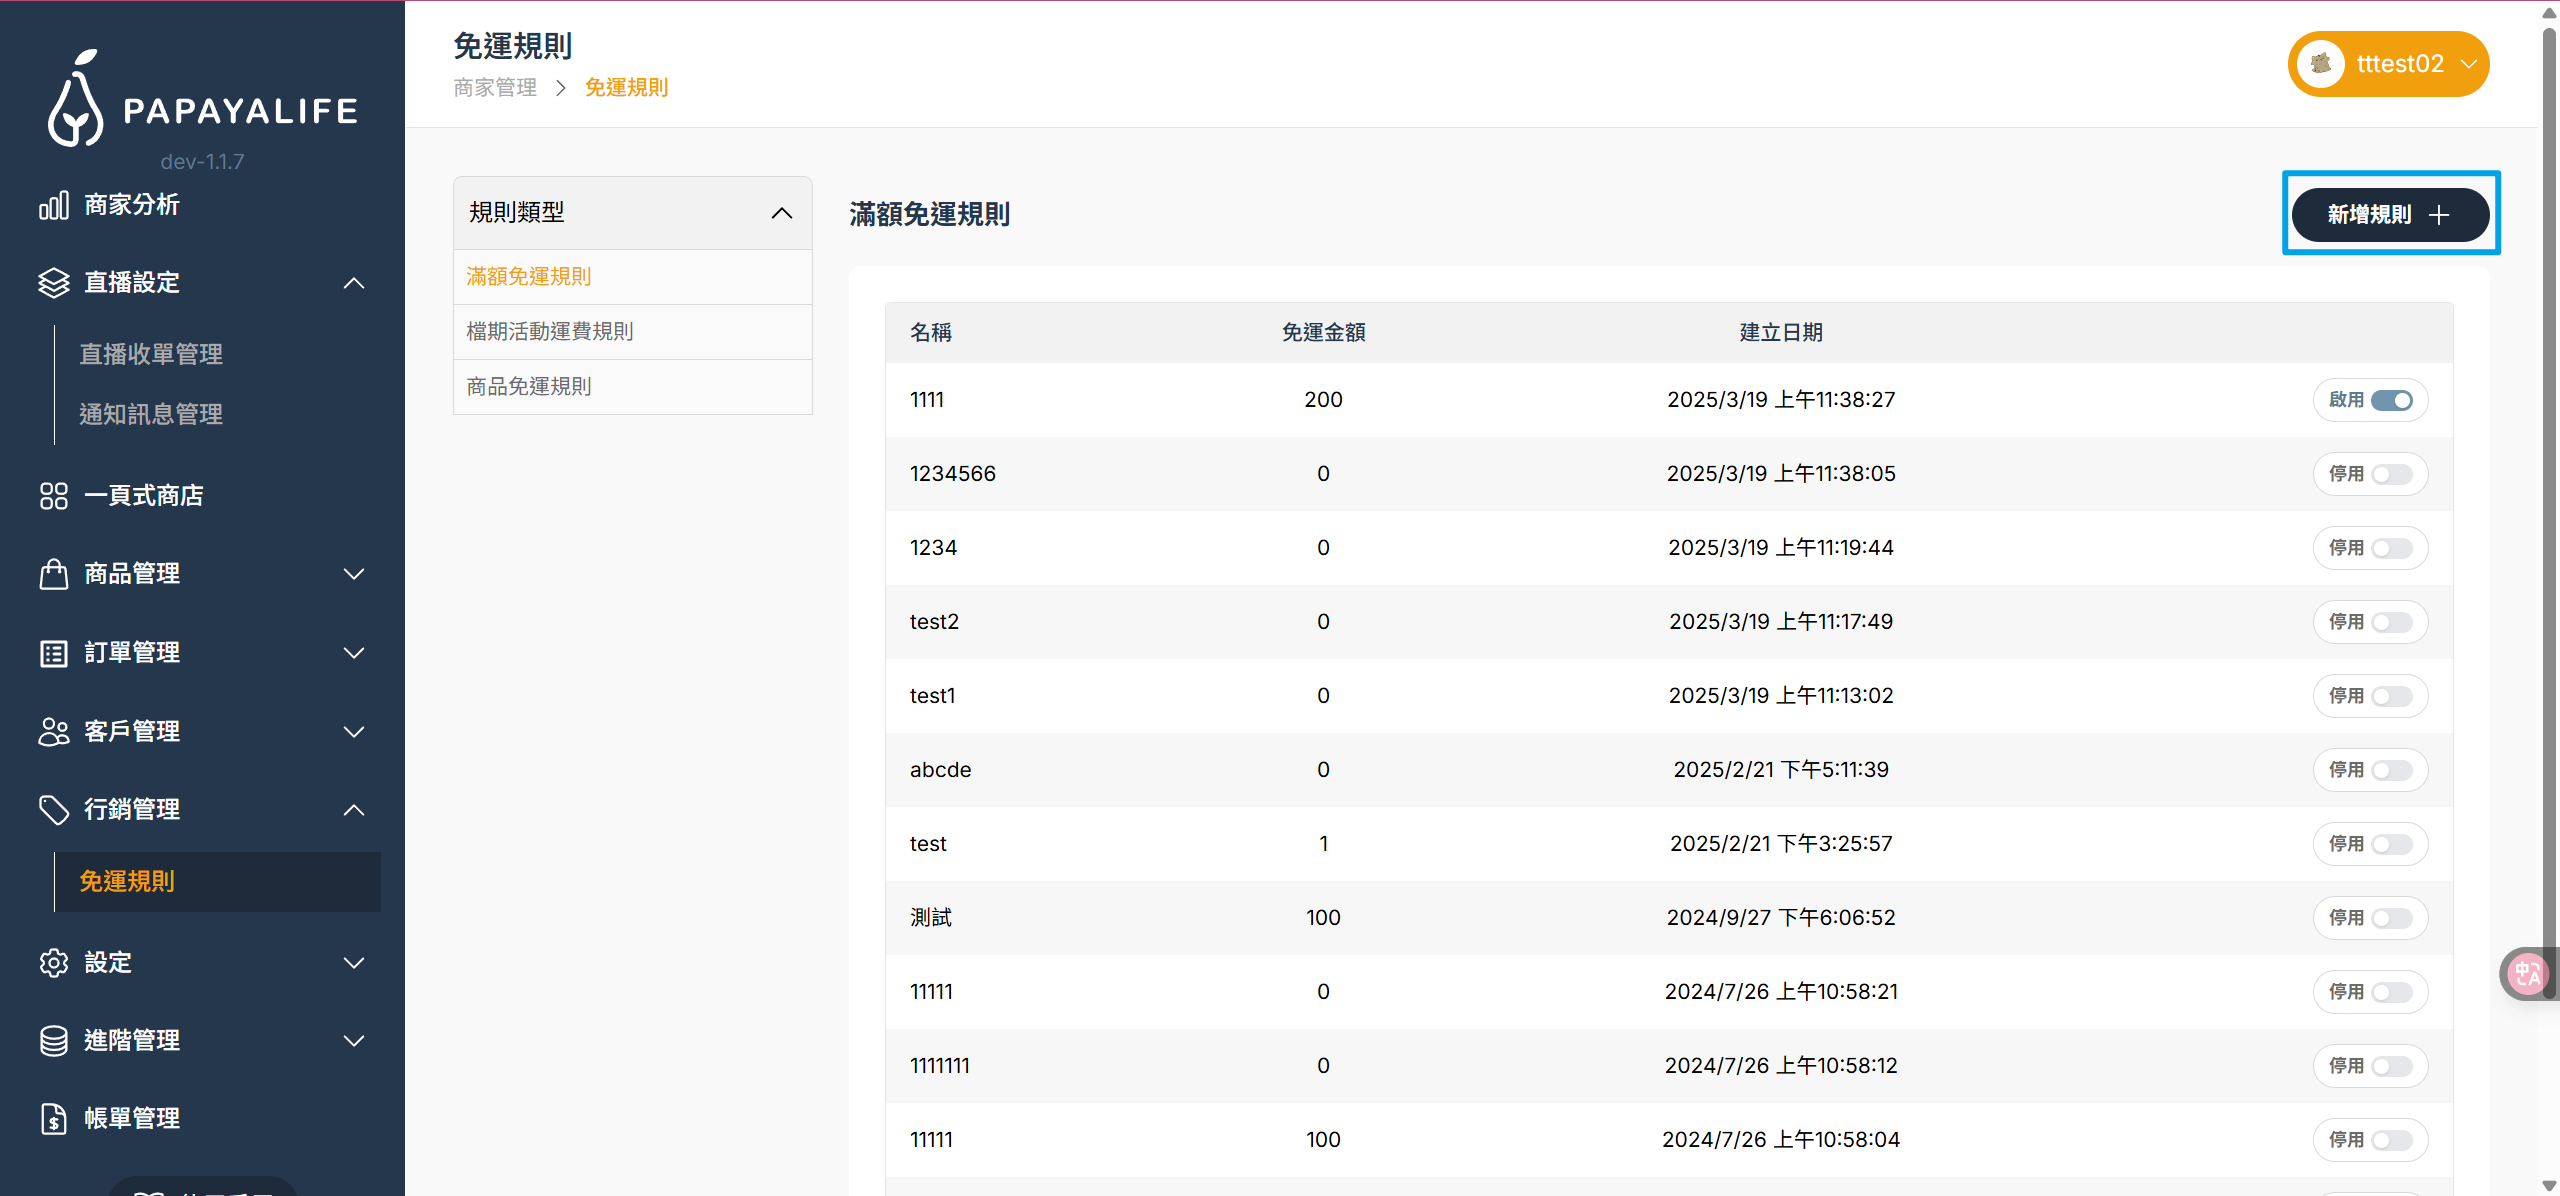Click the floating translate icon at the right edge
This screenshot has width=2560, height=1196.
[2527, 973]
